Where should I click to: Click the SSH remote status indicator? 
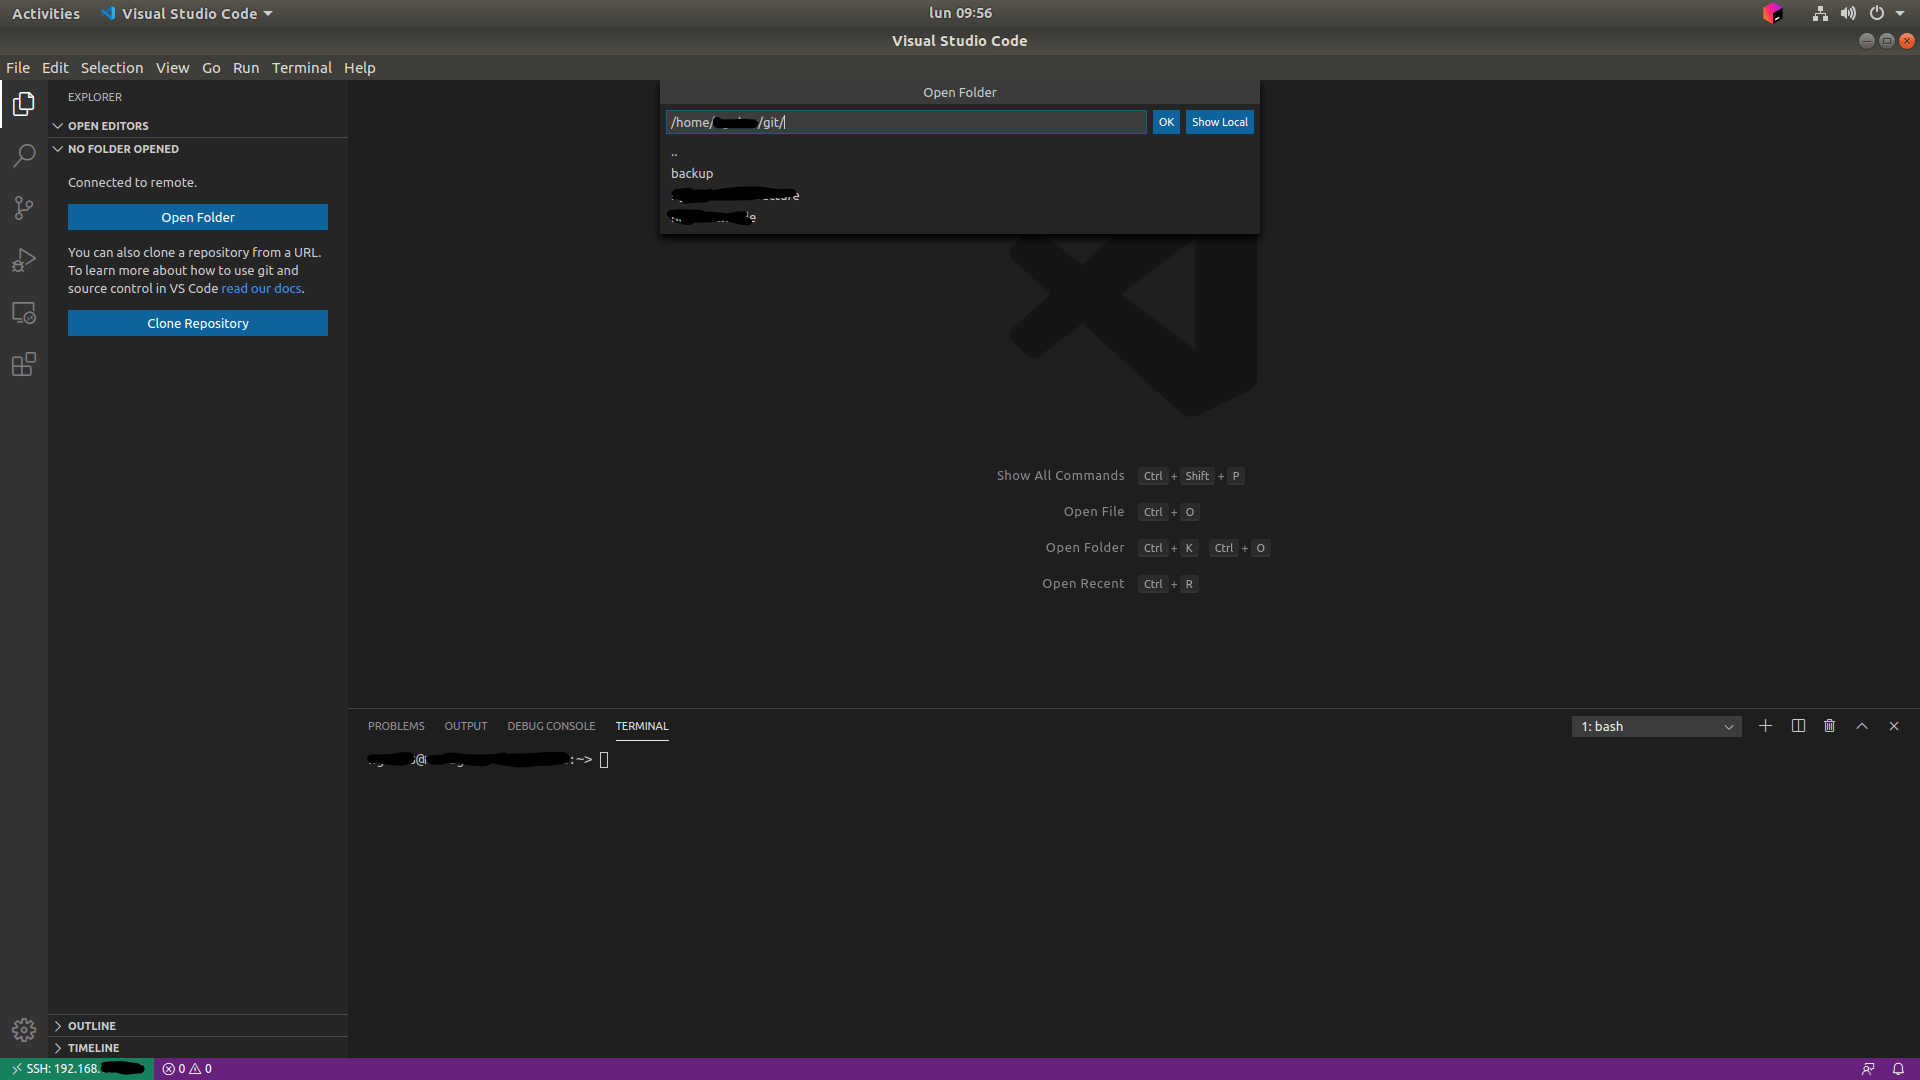pos(78,1069)
